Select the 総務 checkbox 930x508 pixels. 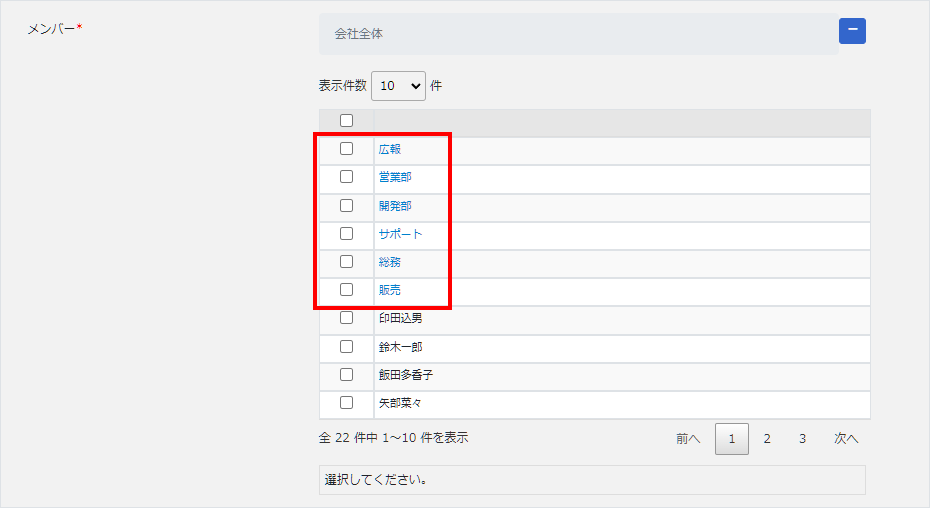[346, 261]
